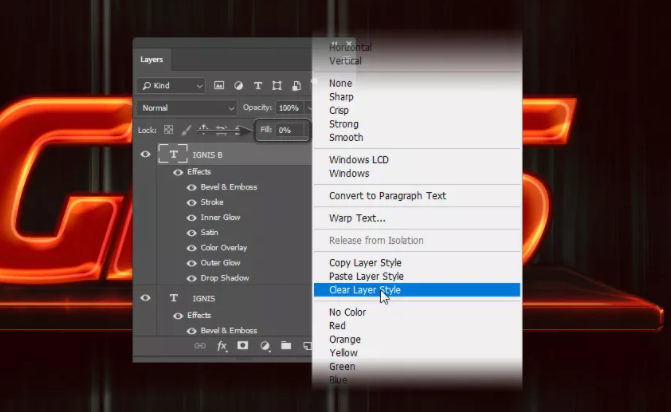The width and height of the screenshot is (671, 412).
Task: Toggle Satin effect visibility
Action: coord(191,233)
